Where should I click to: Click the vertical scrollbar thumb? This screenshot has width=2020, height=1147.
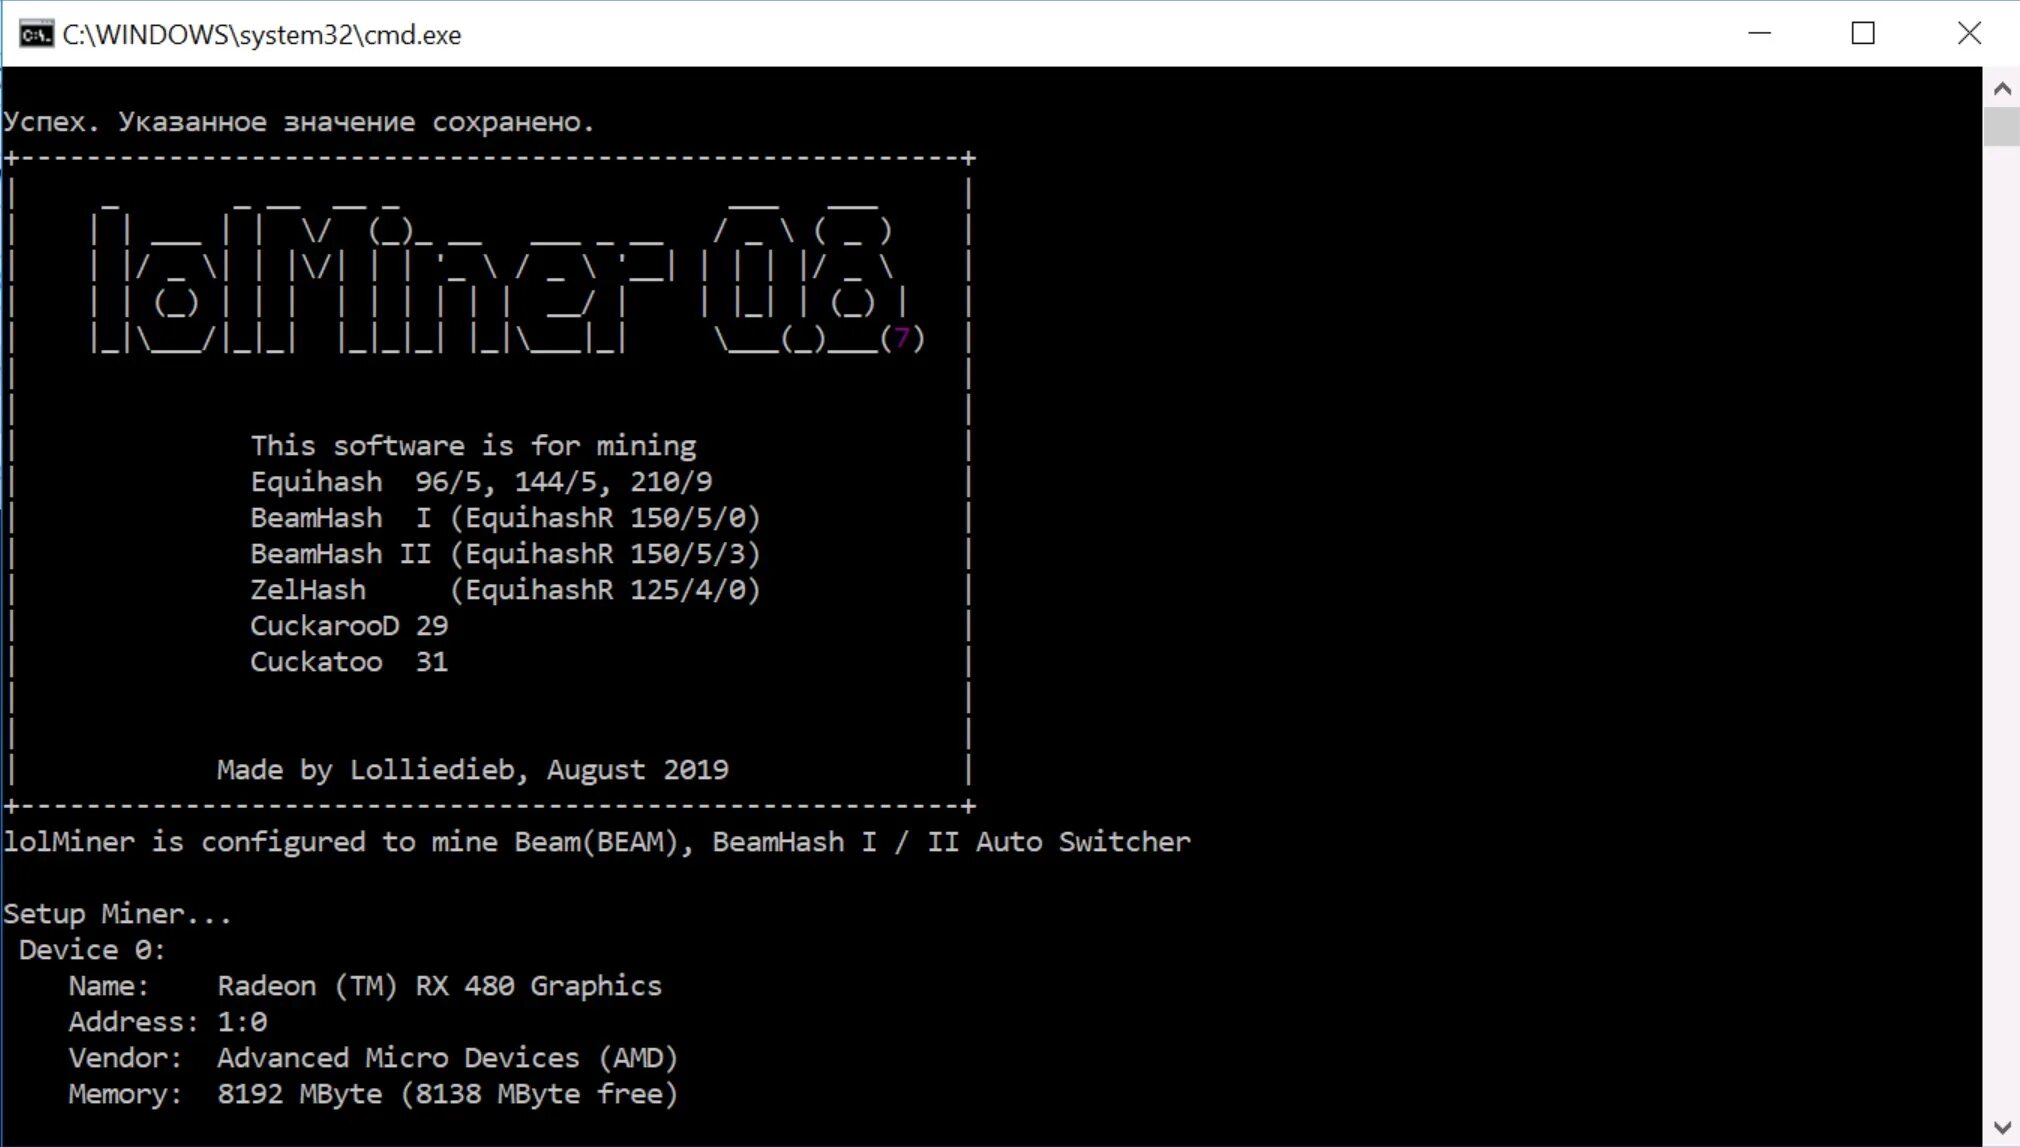pos(2001,126)
